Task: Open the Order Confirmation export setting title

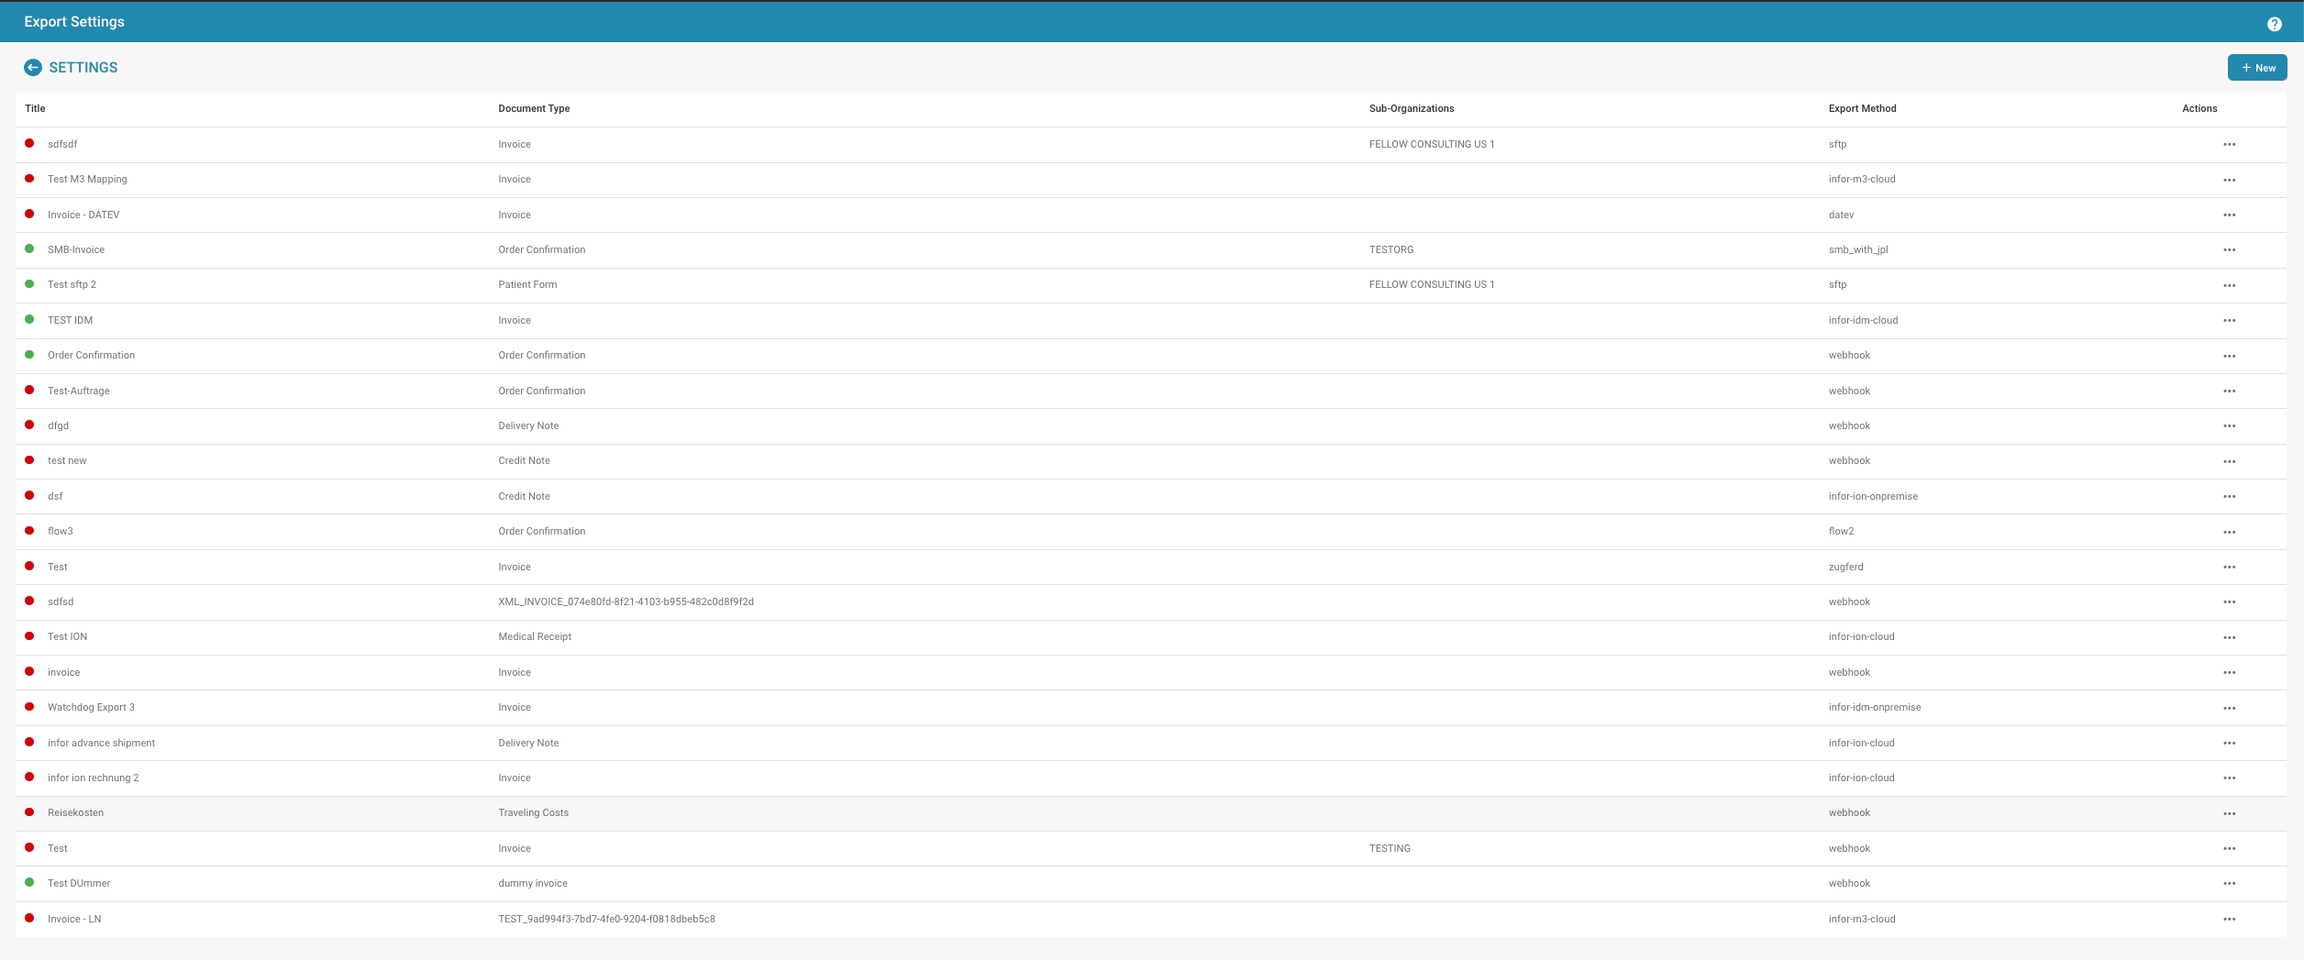Action: pos(91,355)
